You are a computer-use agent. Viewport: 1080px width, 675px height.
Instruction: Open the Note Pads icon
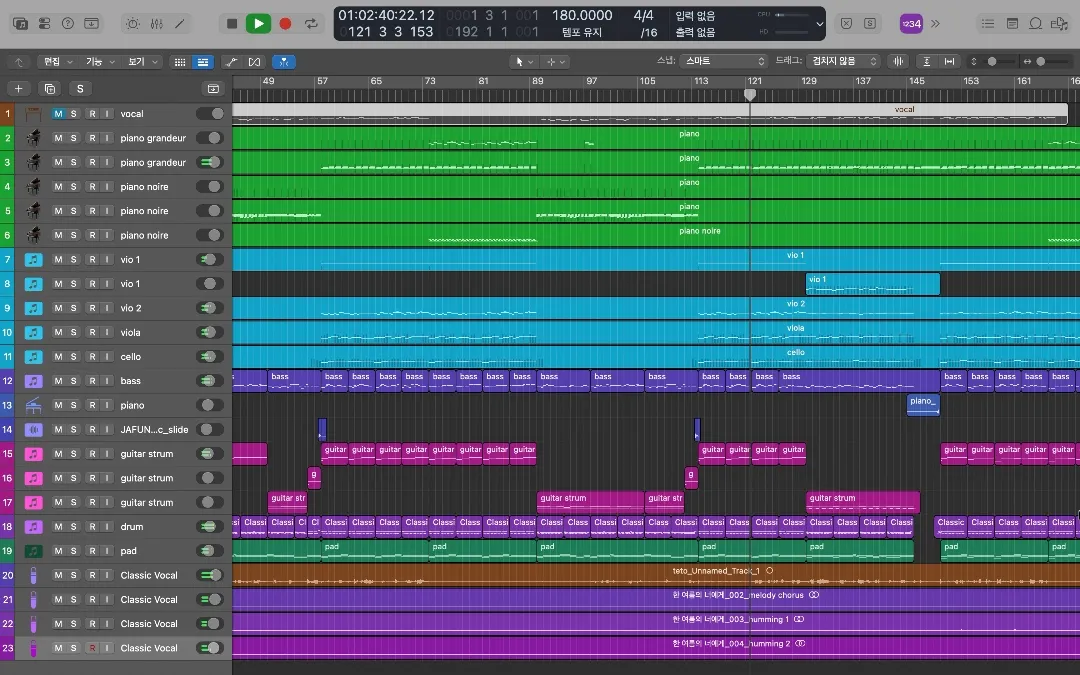pyautogui.click(x=1012, y=23)
